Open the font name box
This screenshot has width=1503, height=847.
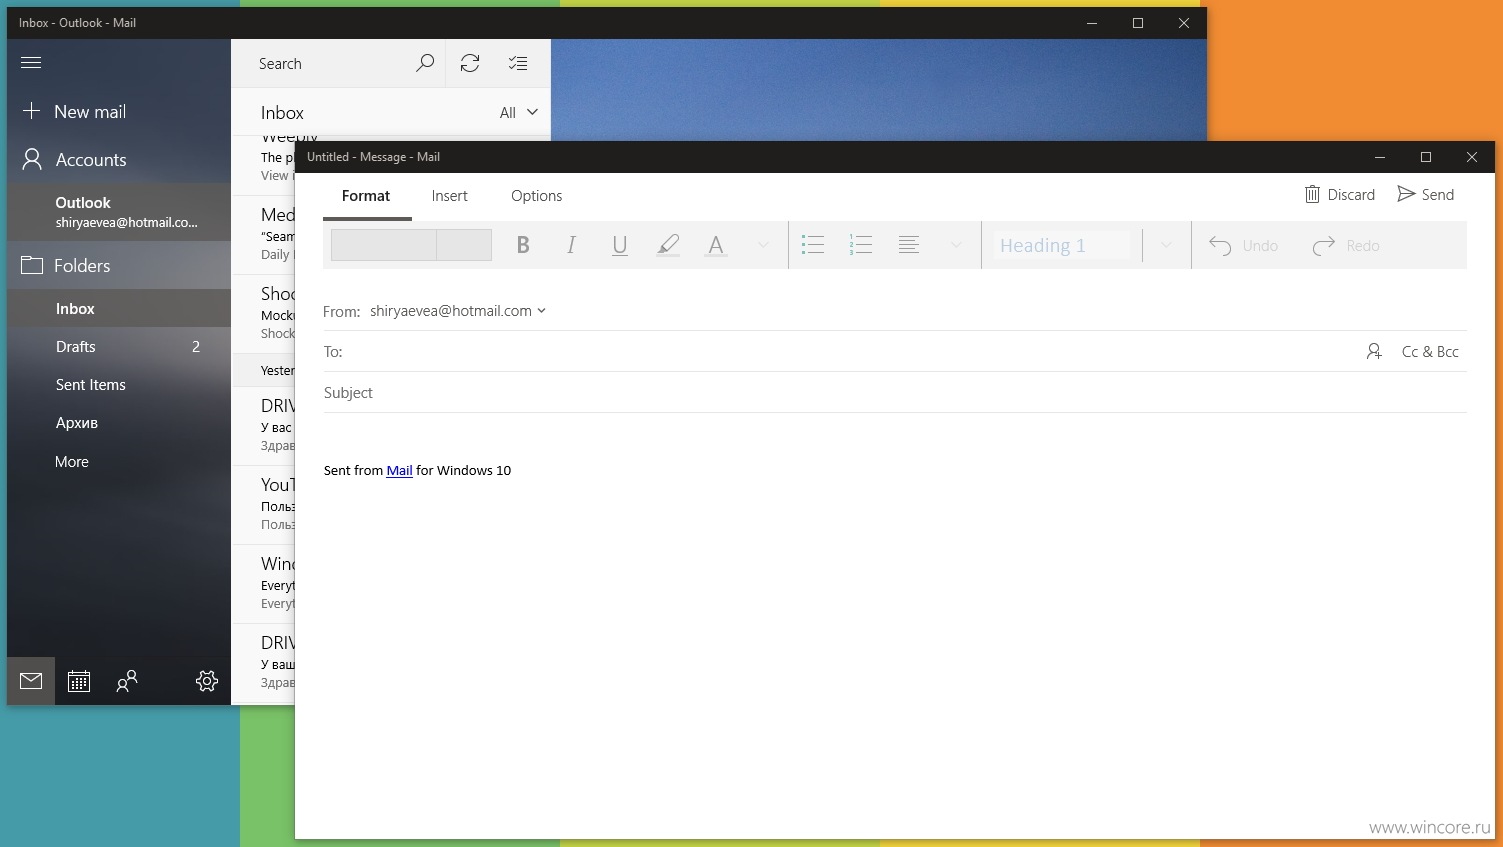point(384,245)
